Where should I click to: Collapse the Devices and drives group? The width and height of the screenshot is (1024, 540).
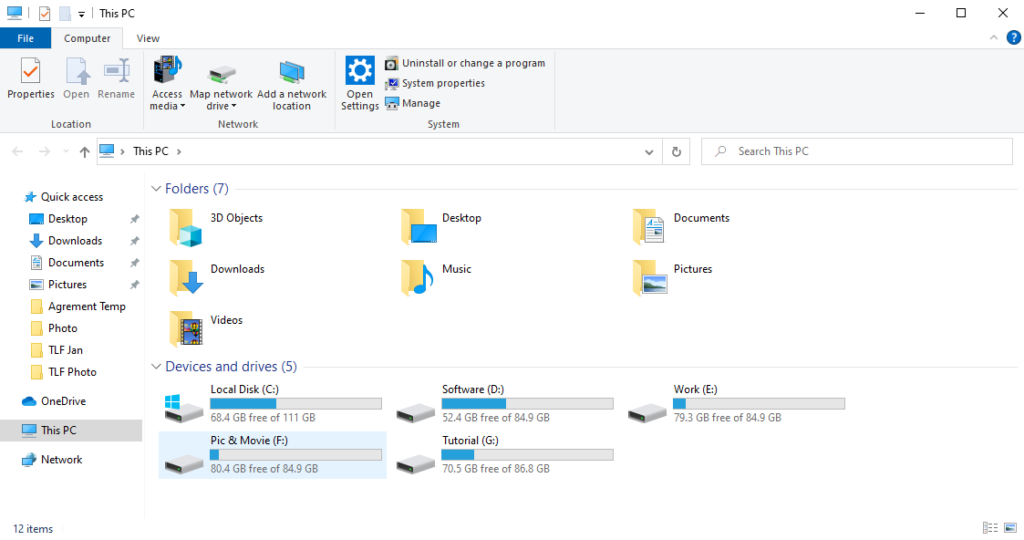[156, 367]
